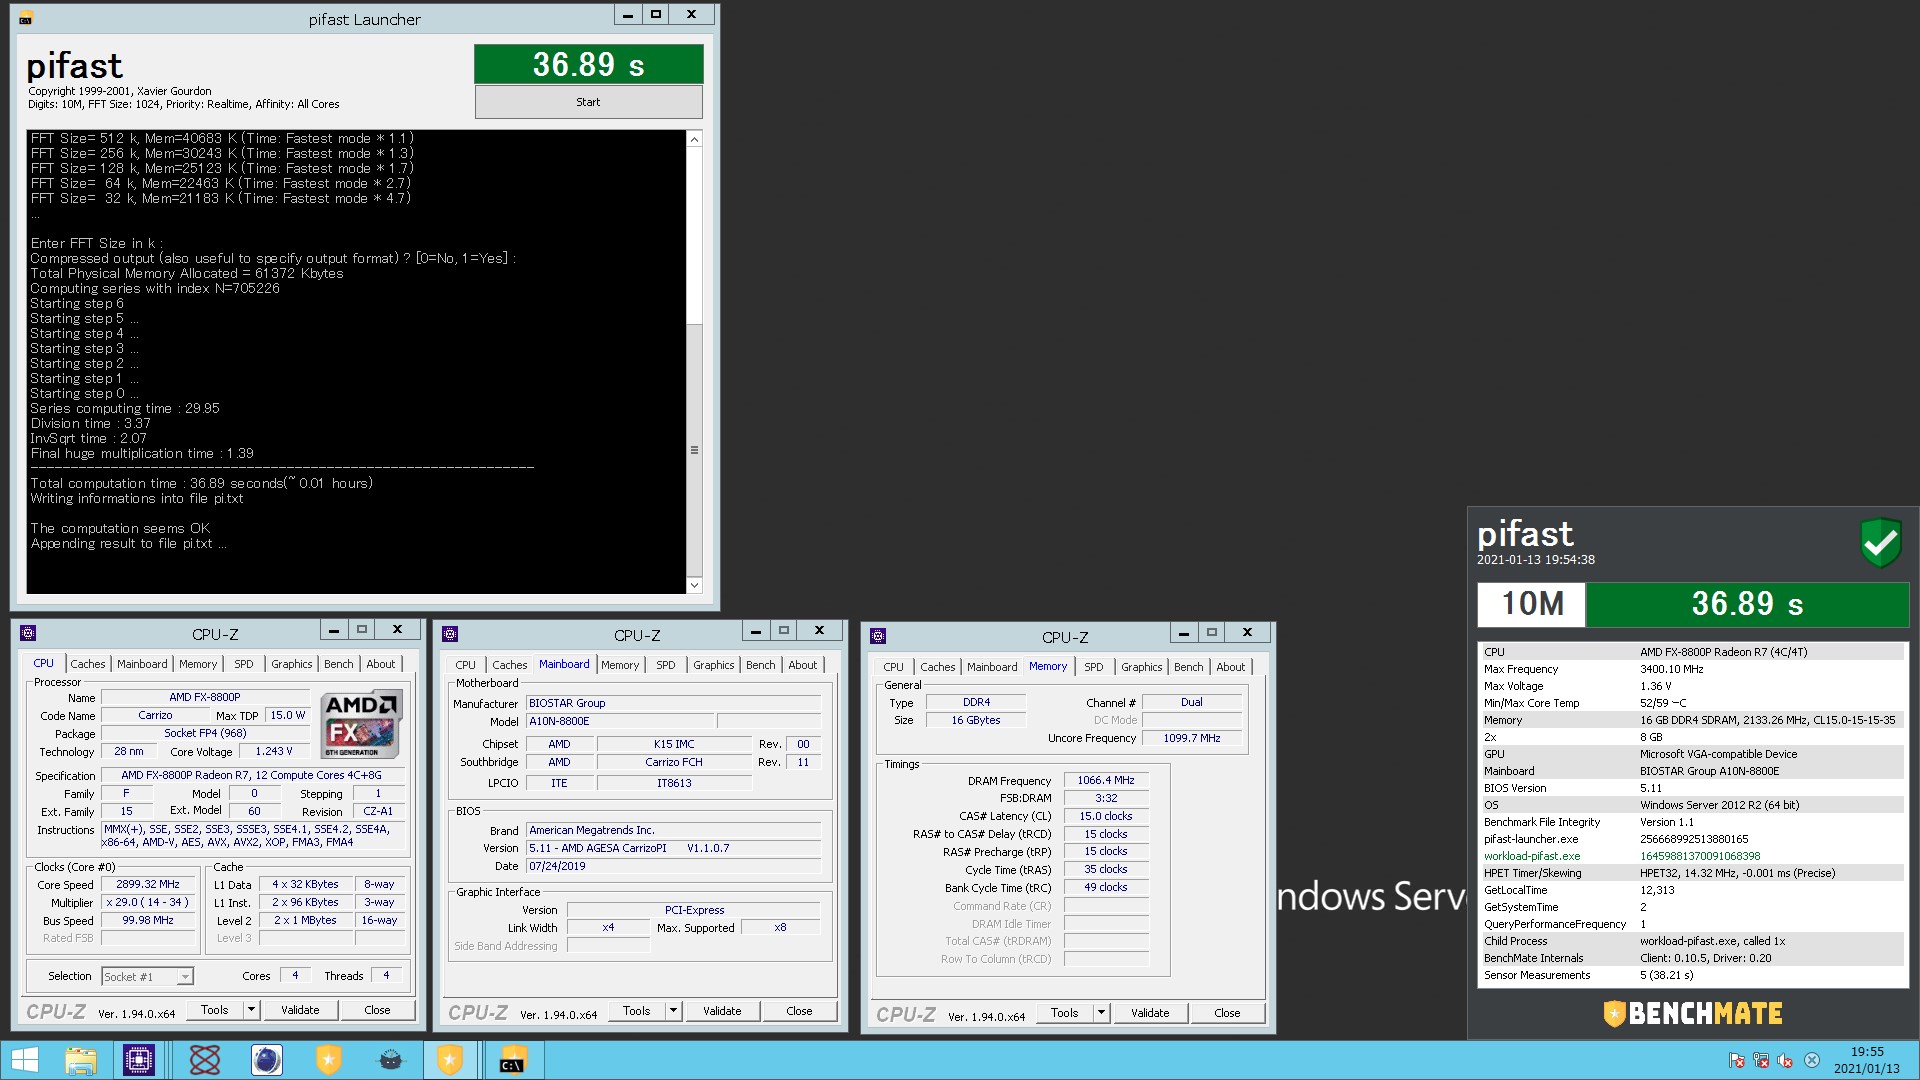The width and height of the screenshot is (1920, 1080).
Task: Click the DRAM Frequency 1066.4 MHz field
Action: click(1106, 780)
